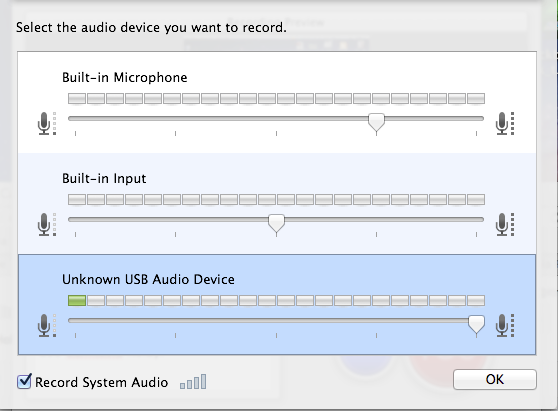The height and width of the screenshot is (411, 558).
Task: Click the green segment of USB level meter
Action: (77, 301)
